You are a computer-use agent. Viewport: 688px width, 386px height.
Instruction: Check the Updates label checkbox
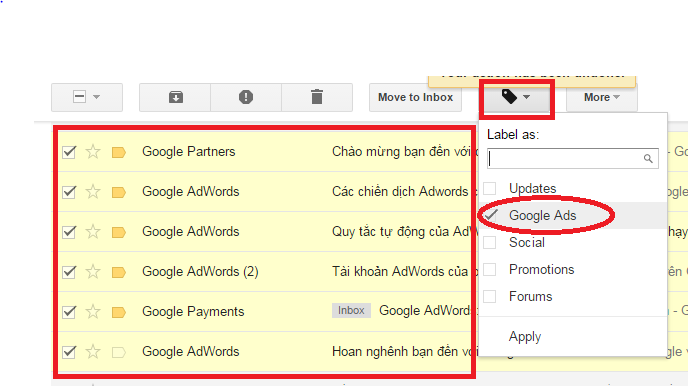tap(490, 189)
